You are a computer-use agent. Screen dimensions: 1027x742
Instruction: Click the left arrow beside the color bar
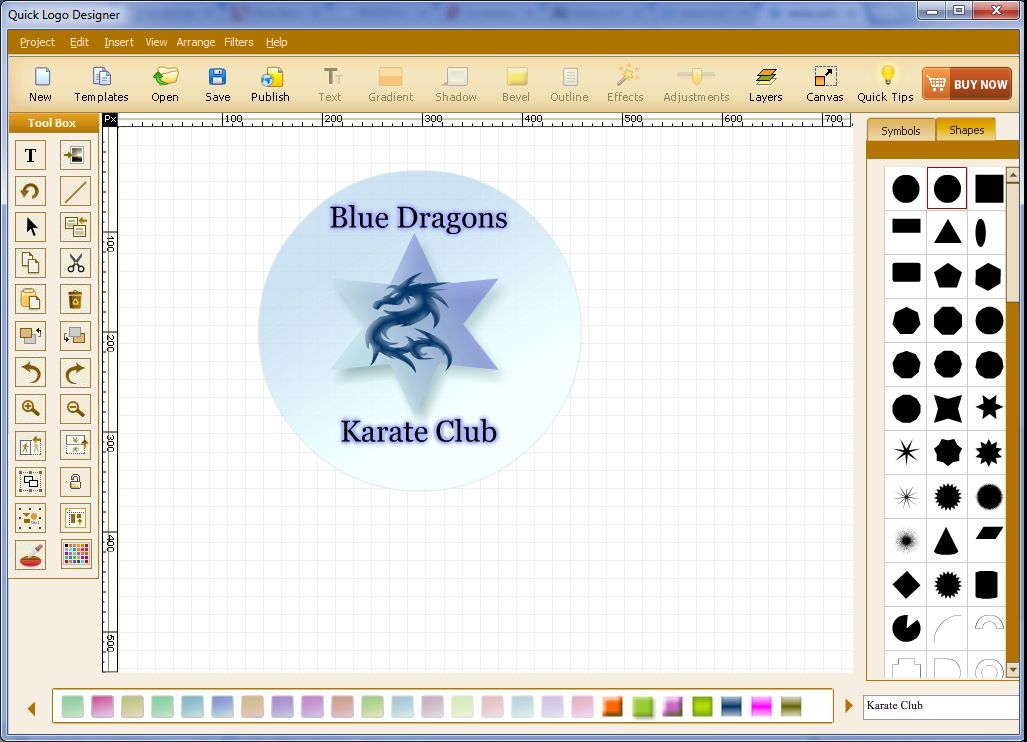pyautogui.click(x=31, y=706)
